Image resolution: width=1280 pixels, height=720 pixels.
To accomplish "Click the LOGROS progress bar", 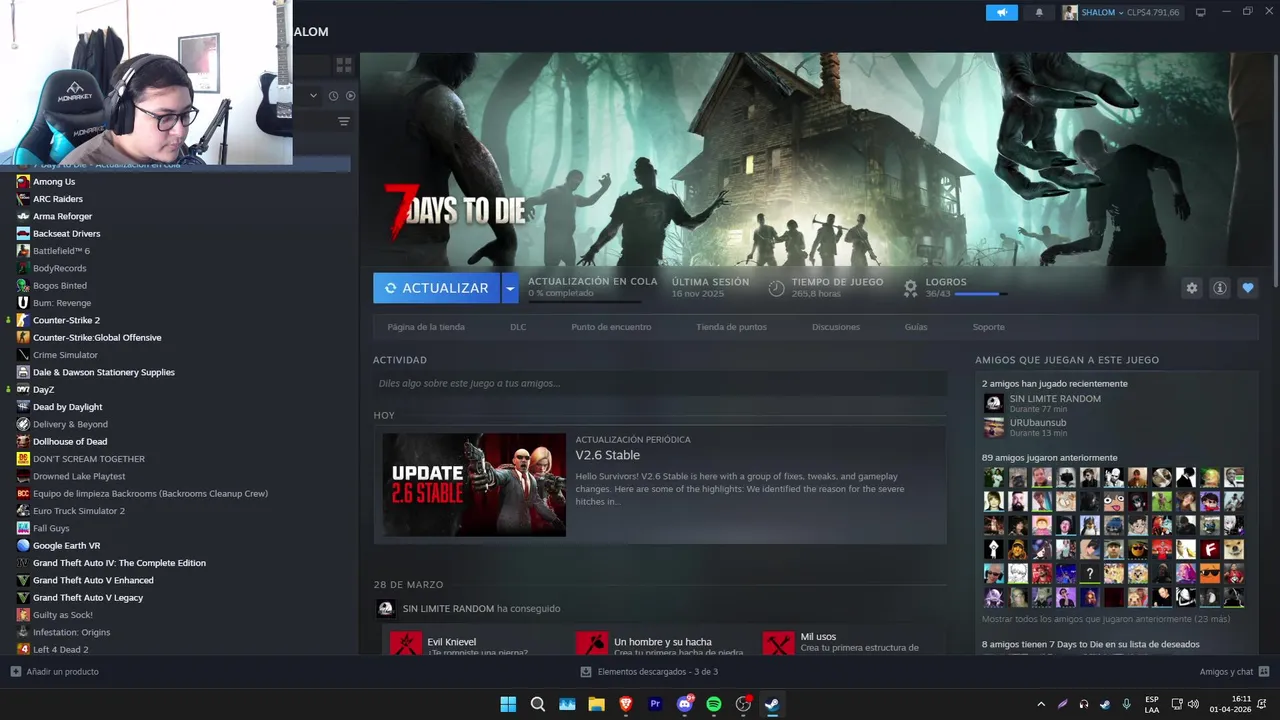I will tap(981, 294).
